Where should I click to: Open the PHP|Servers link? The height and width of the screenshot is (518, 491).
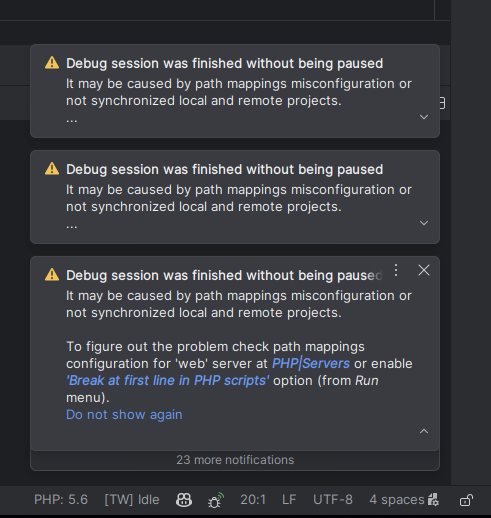pyautogui.click(x=311, y=363)
